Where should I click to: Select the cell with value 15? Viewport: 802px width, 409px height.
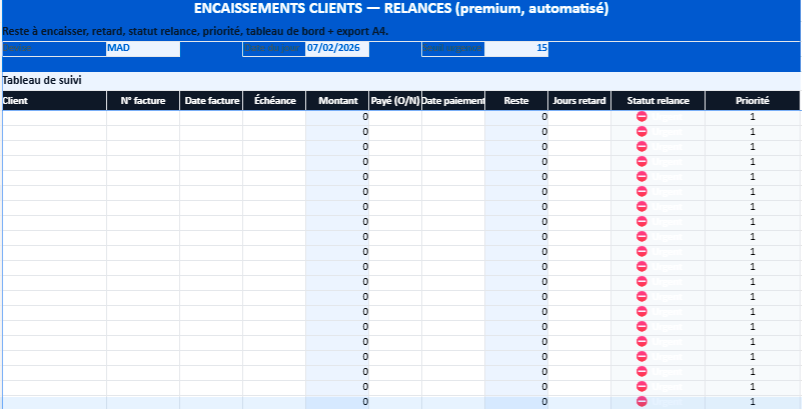pyautogui.click(x=516, y=48)
